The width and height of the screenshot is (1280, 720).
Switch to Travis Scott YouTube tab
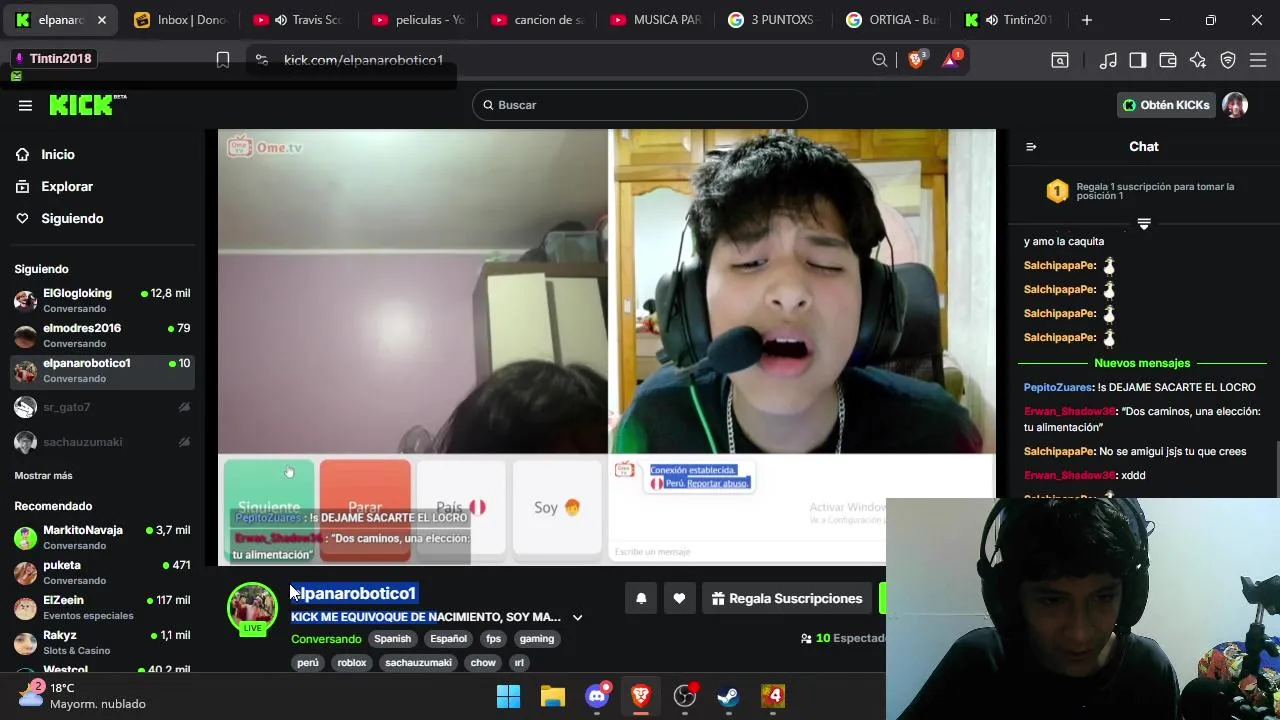[x=298, y=20]
